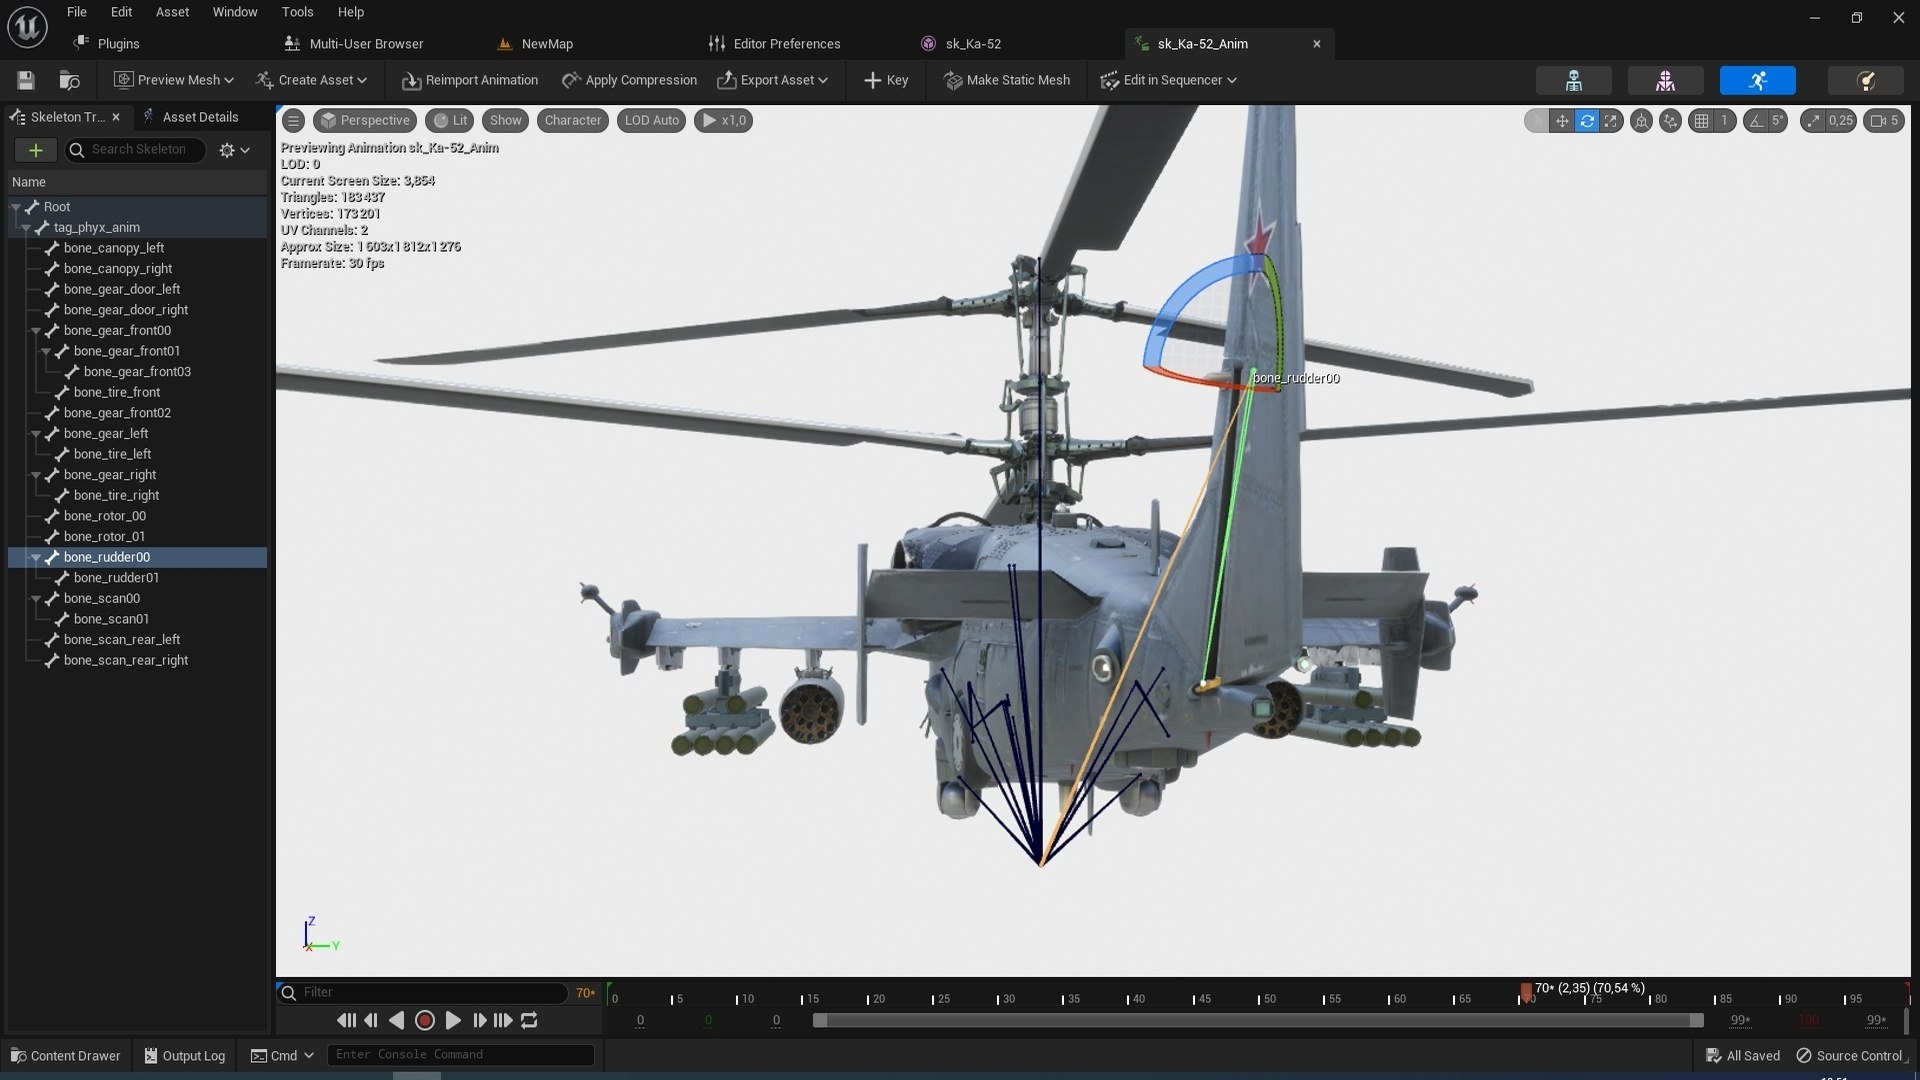
Task: Add a Key to animation
Action: coord(886,80)
